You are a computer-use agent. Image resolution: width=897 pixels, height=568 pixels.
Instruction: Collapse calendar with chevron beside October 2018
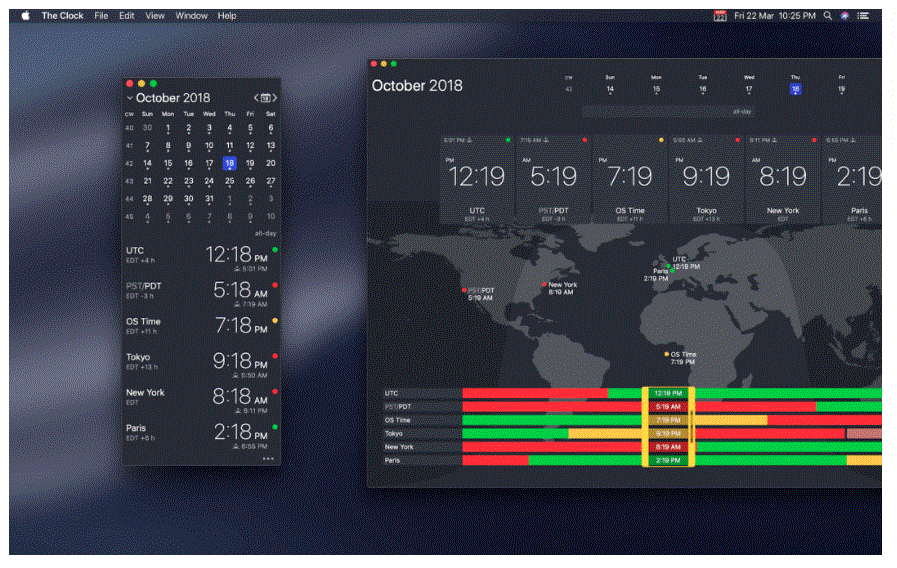(130, 98)
